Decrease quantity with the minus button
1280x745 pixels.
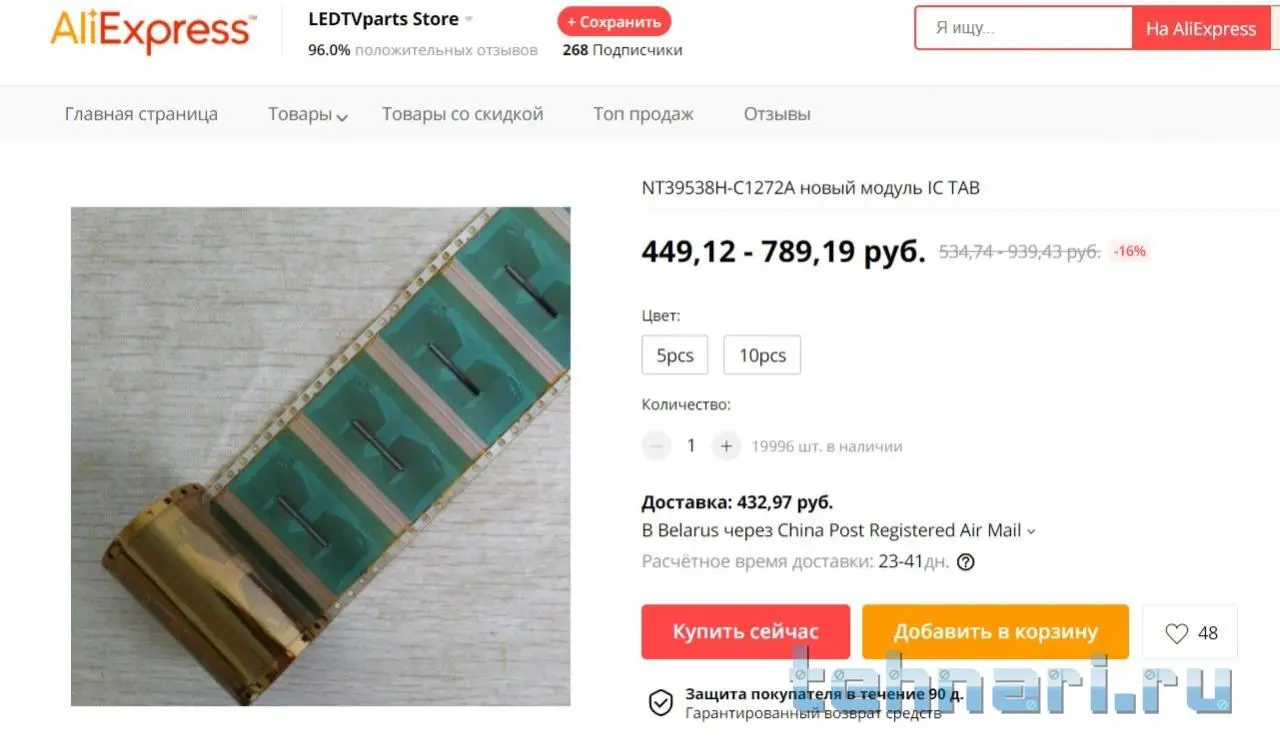pos(656,446)
